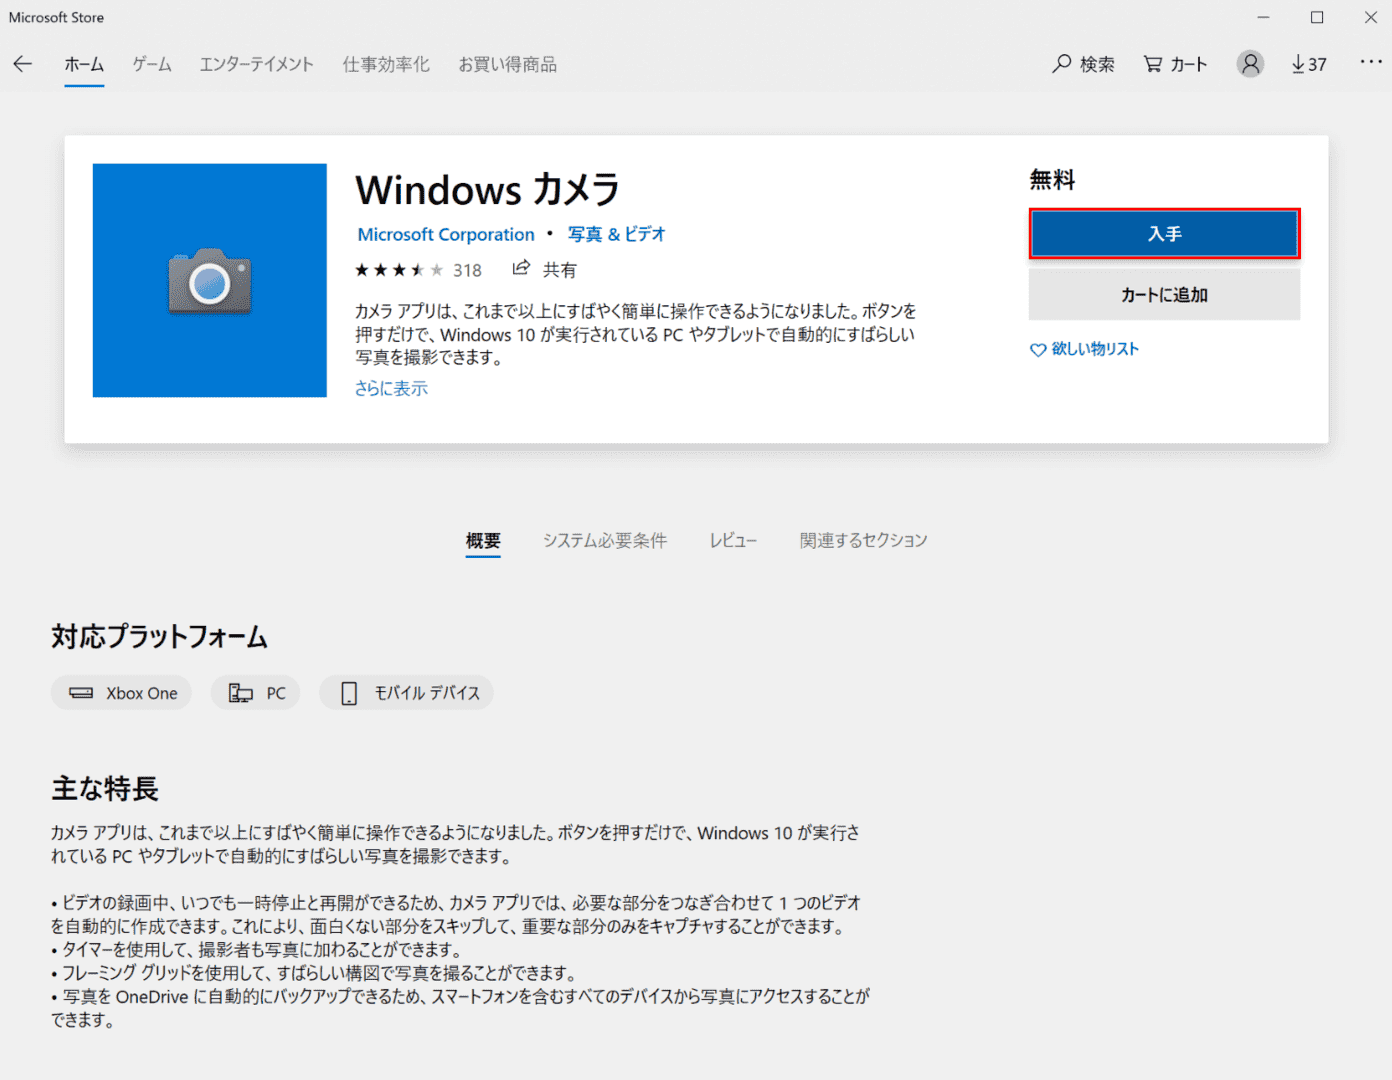Click the 無料 price label
This screenshot has height=1080, width=1392.
tap(1053, 180)
